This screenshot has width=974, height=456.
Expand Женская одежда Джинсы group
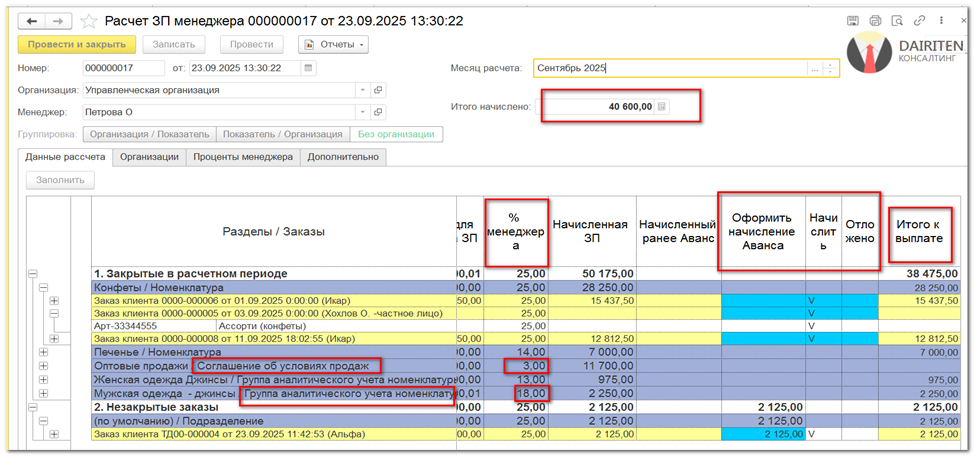click(43, 378)
